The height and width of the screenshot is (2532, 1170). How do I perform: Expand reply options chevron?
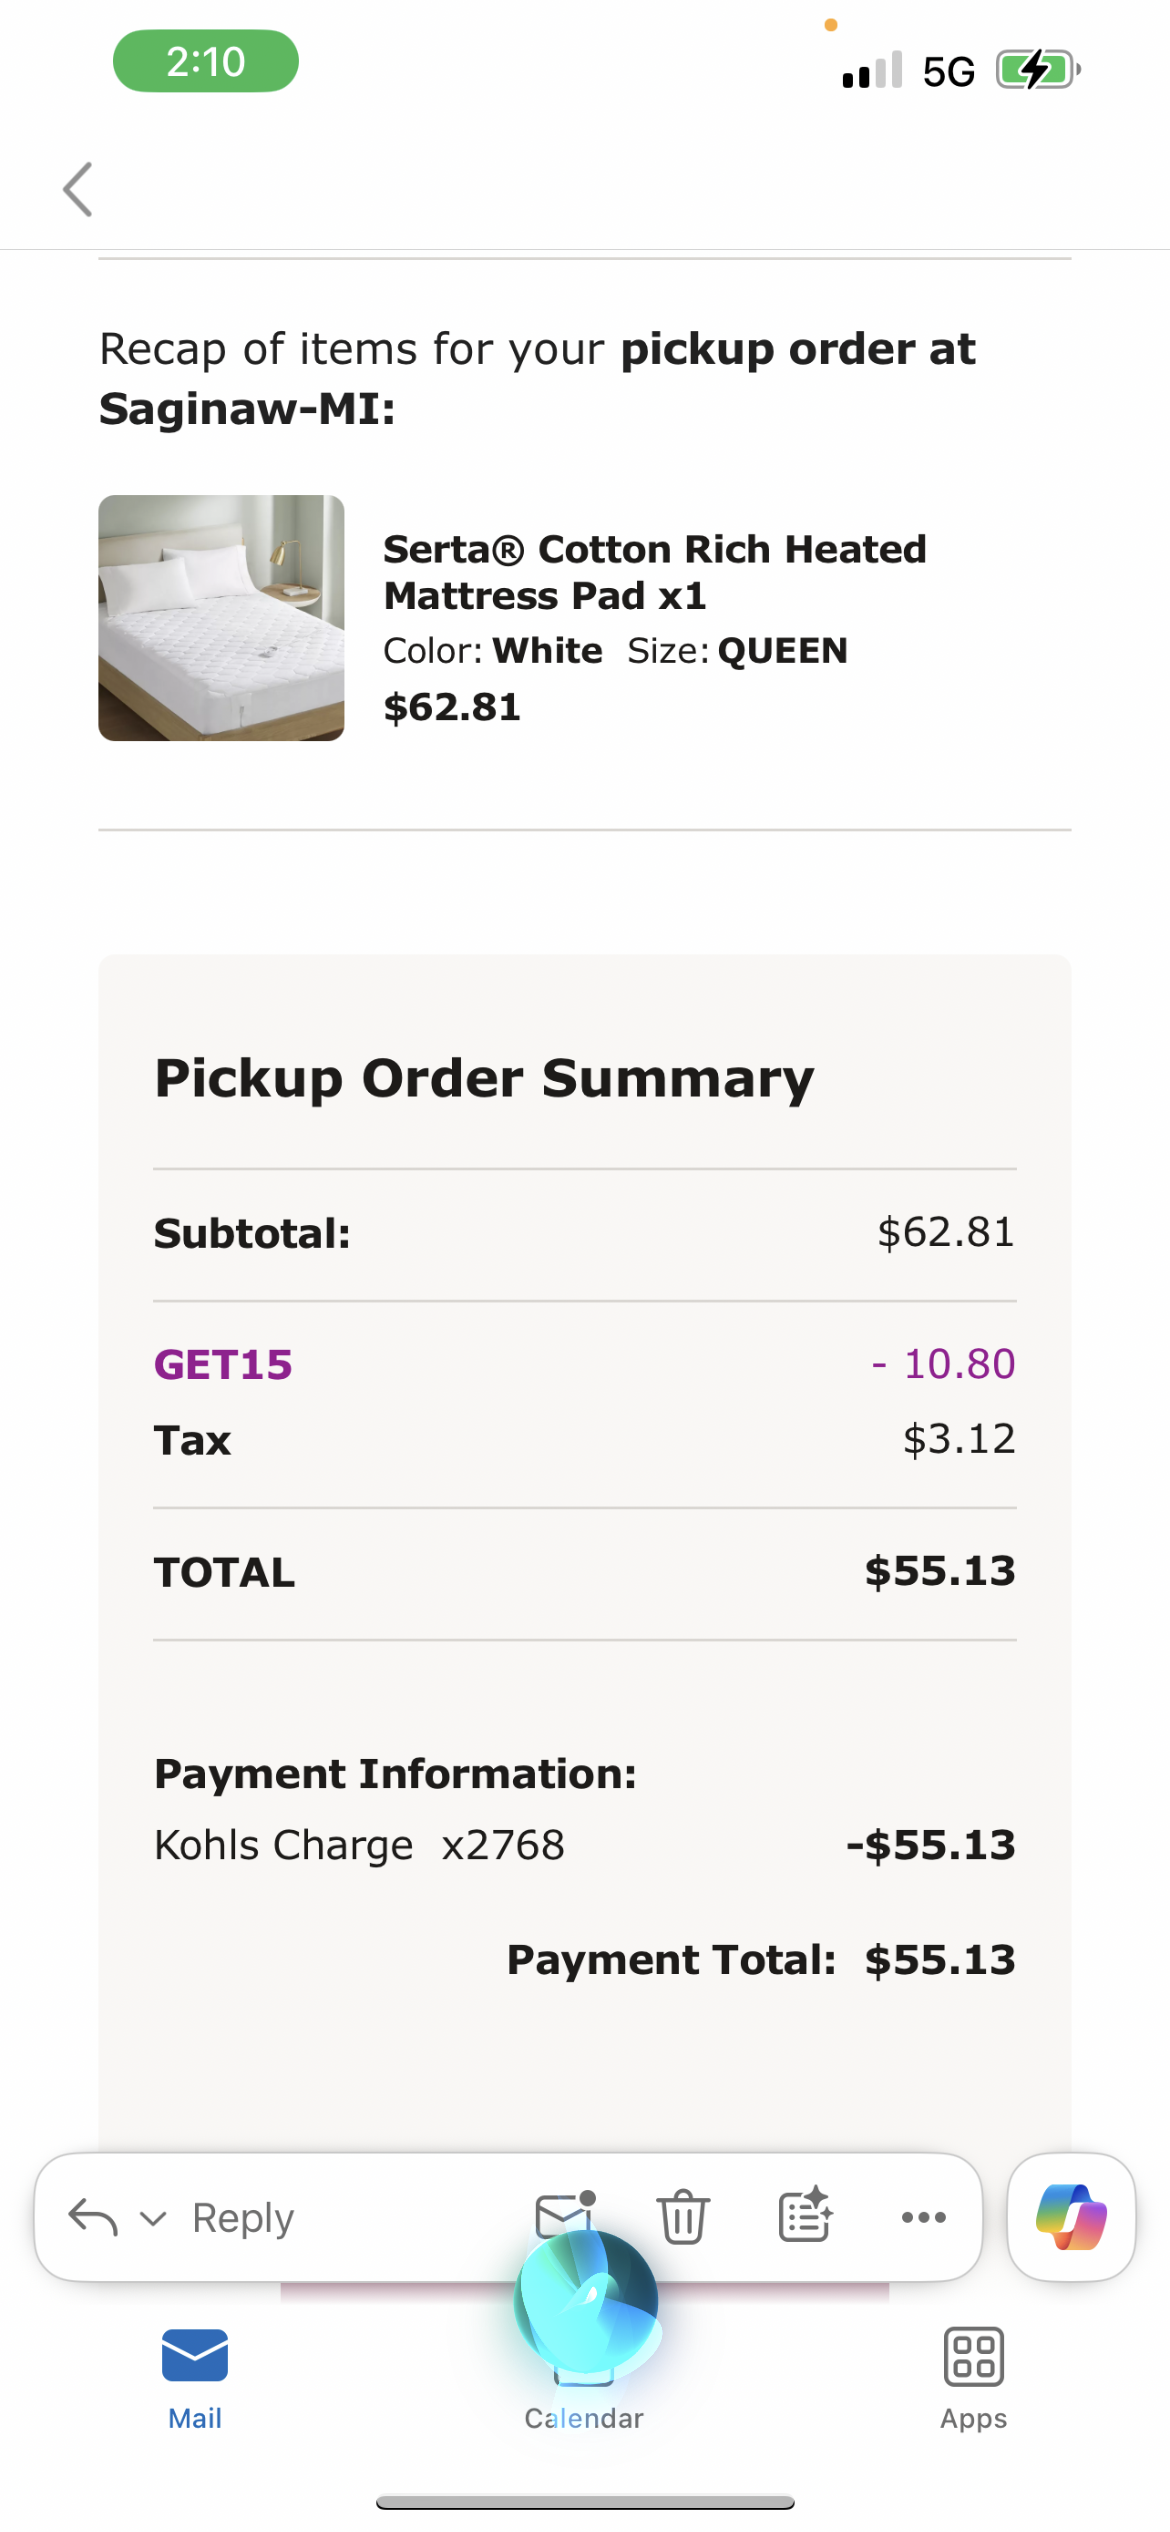[x=153, y=2218]
